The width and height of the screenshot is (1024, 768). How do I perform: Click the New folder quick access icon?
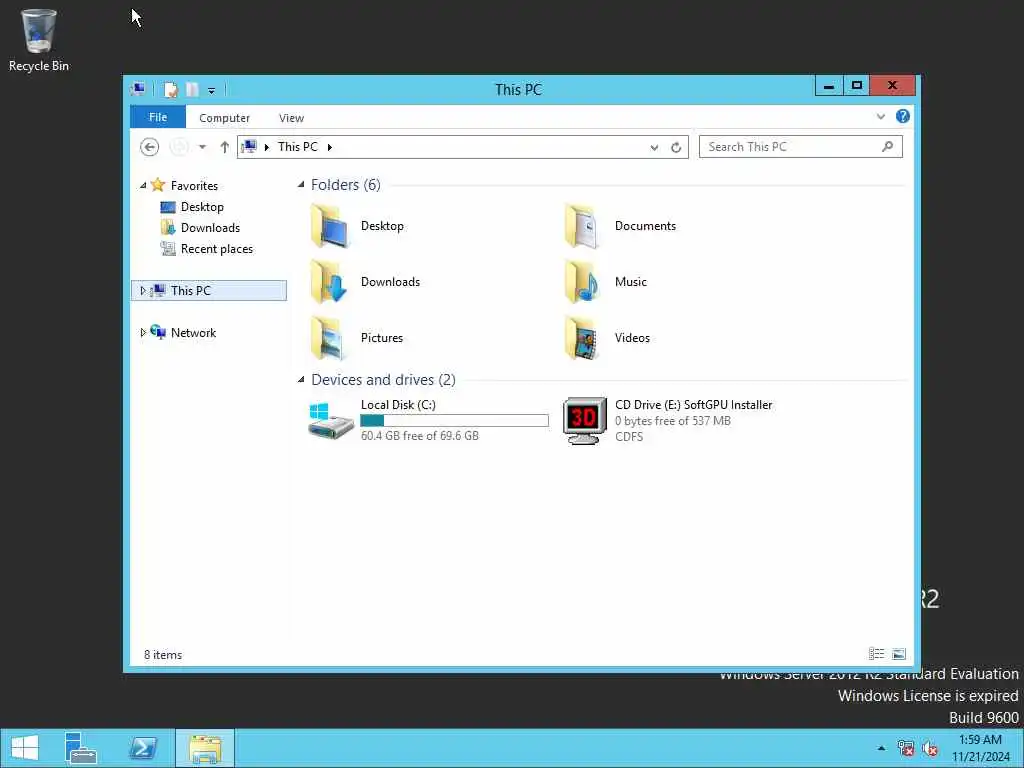click(x=192, y=89)
